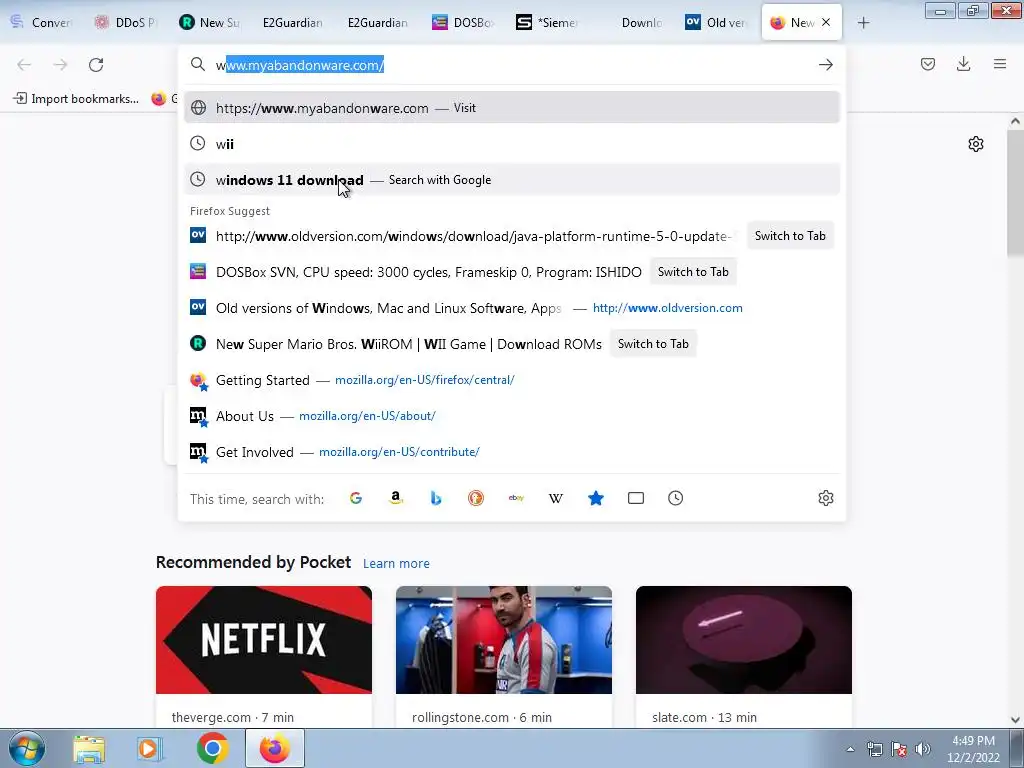Switch to first E2Guardian tab
The height and width of the screenshot is (768, 1024).
[x=293, y=22]
